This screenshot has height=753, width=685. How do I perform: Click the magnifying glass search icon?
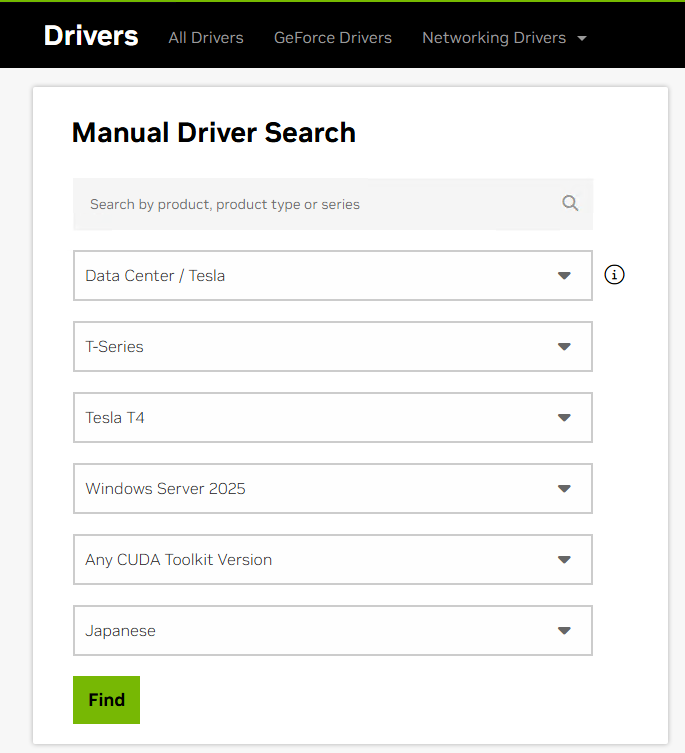(x=570, y=204)
